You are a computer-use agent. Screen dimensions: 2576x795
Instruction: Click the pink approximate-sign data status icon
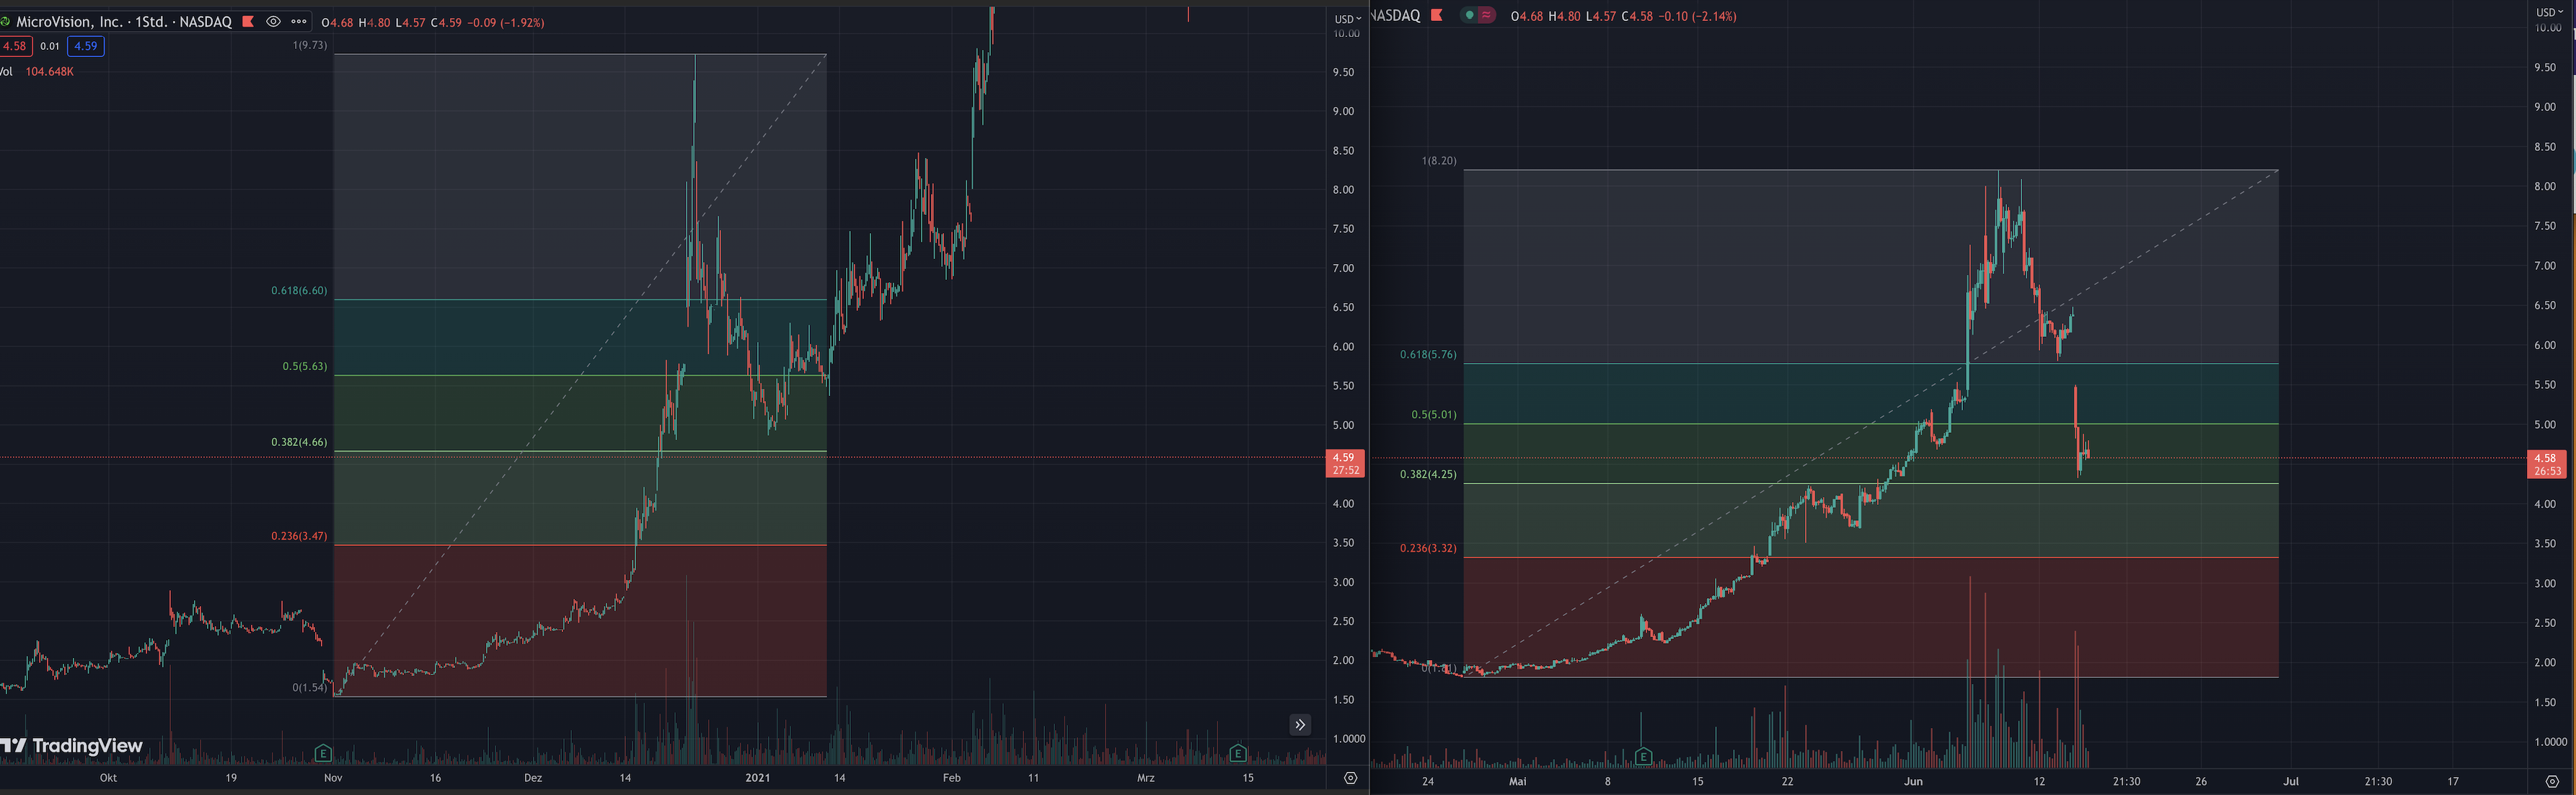pyautogui.click(x=1486, y=15)
